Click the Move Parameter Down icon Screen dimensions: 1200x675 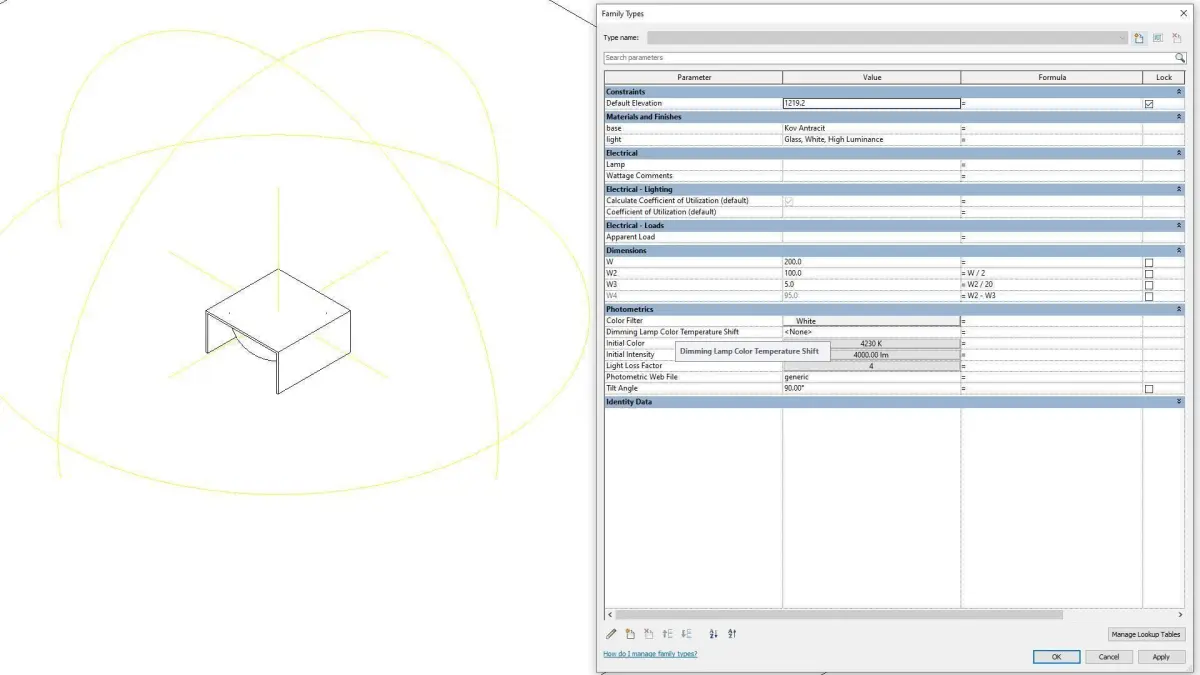687,634
